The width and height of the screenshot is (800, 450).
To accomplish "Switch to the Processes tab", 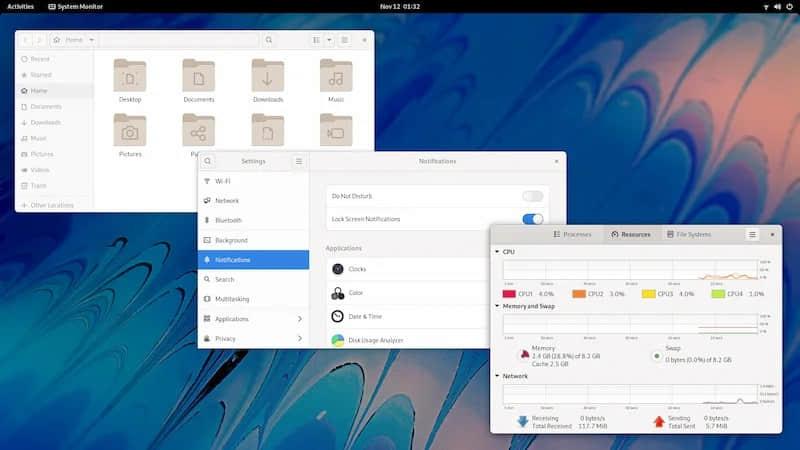I will 572,234.
